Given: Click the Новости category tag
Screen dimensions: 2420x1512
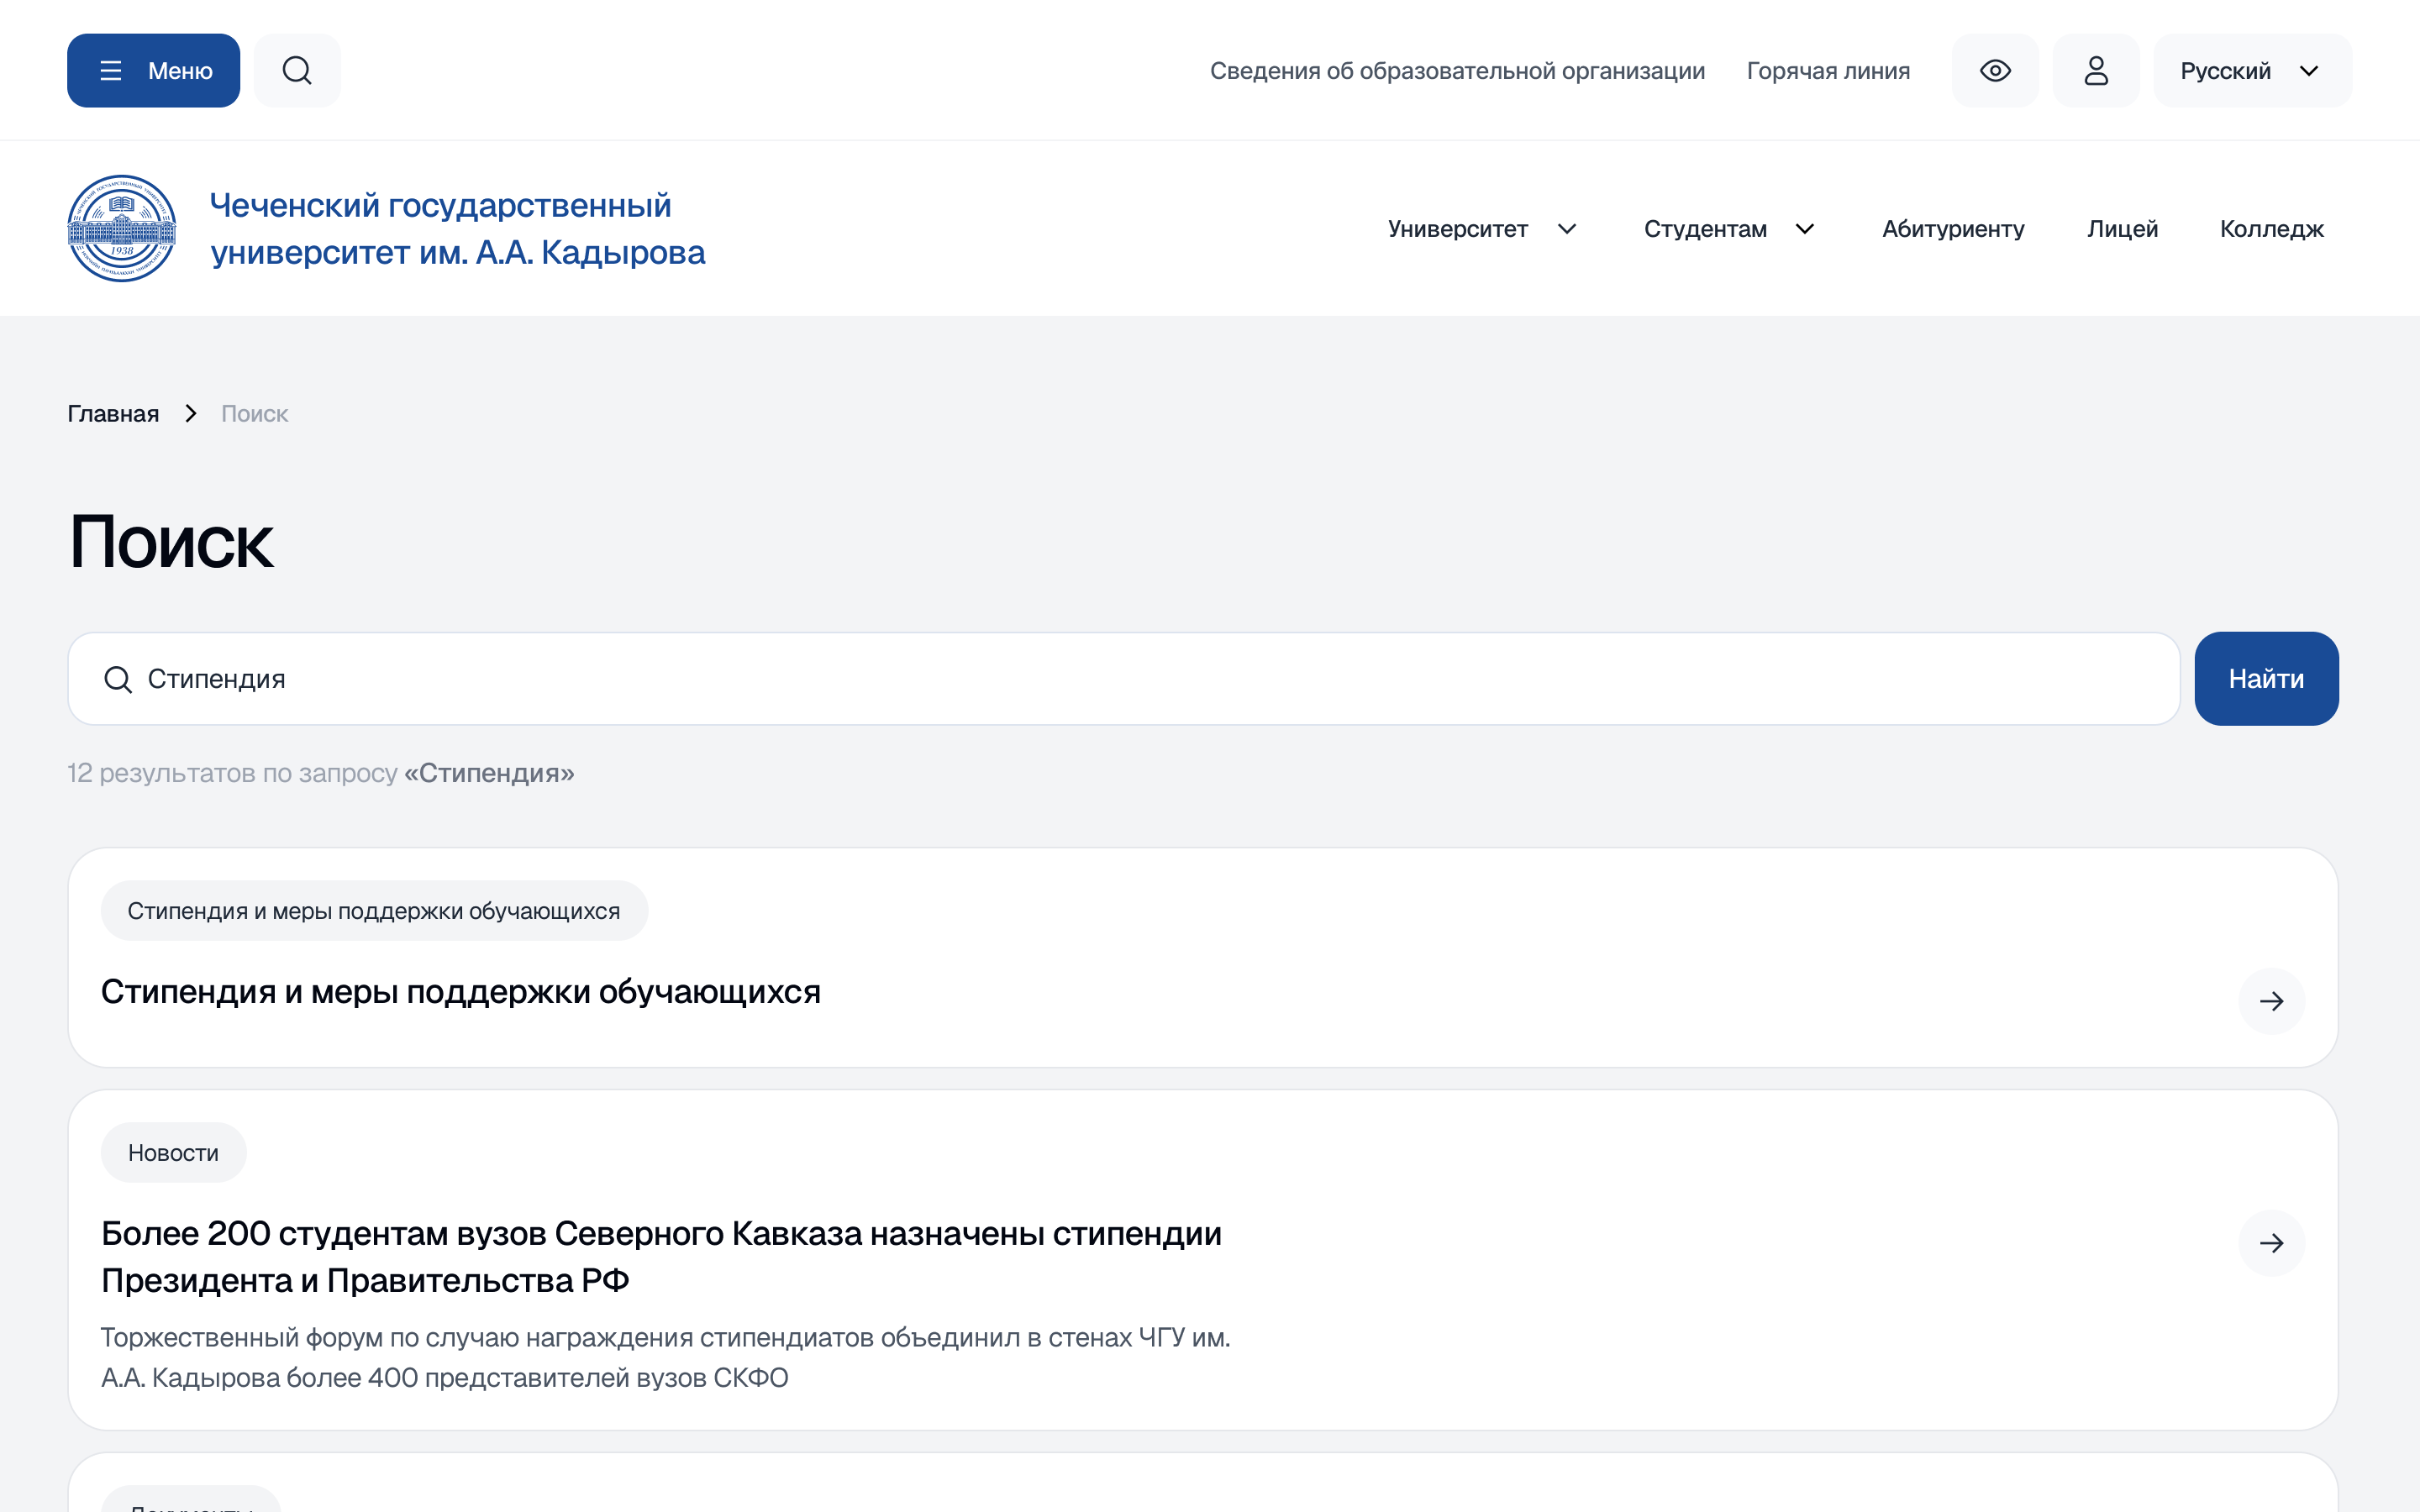Looking at the screenshot, I should coord(173,1153).
